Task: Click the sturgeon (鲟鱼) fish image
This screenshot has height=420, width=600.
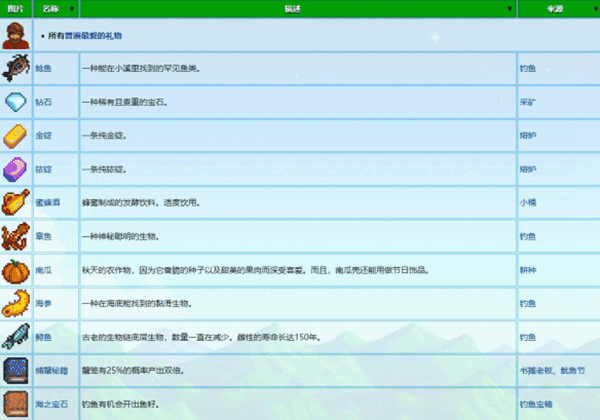Action: (x=16, y=337)
